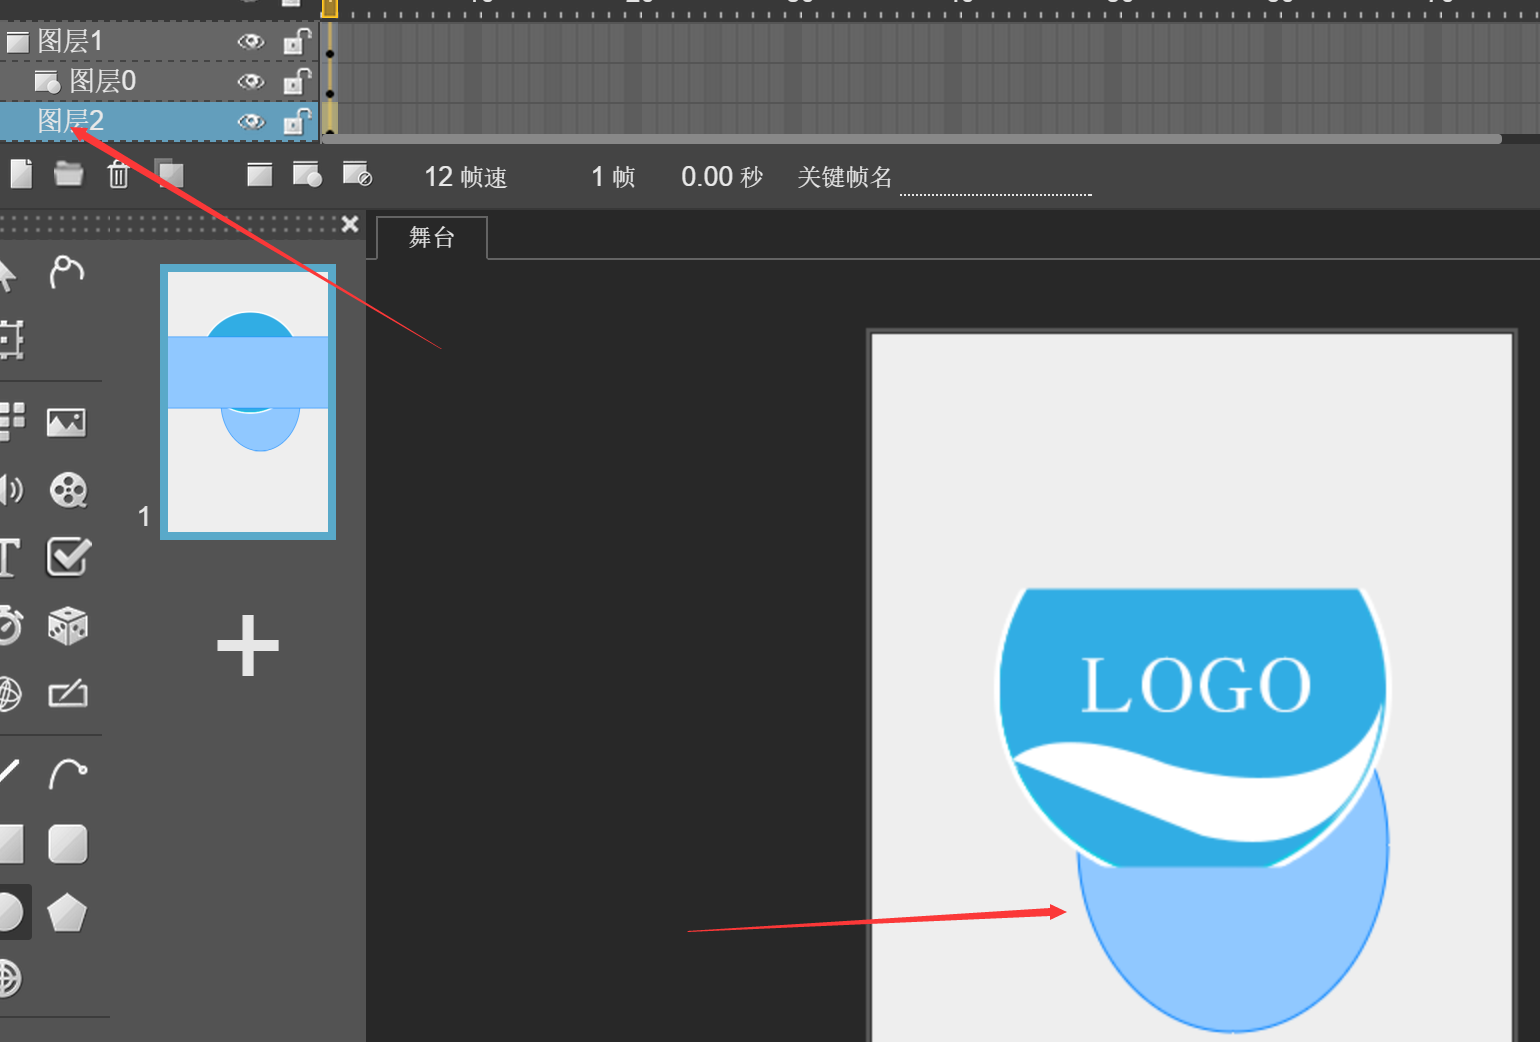Open the folder icon below layers
The image size is (1540, 1042).
[68, 175]
